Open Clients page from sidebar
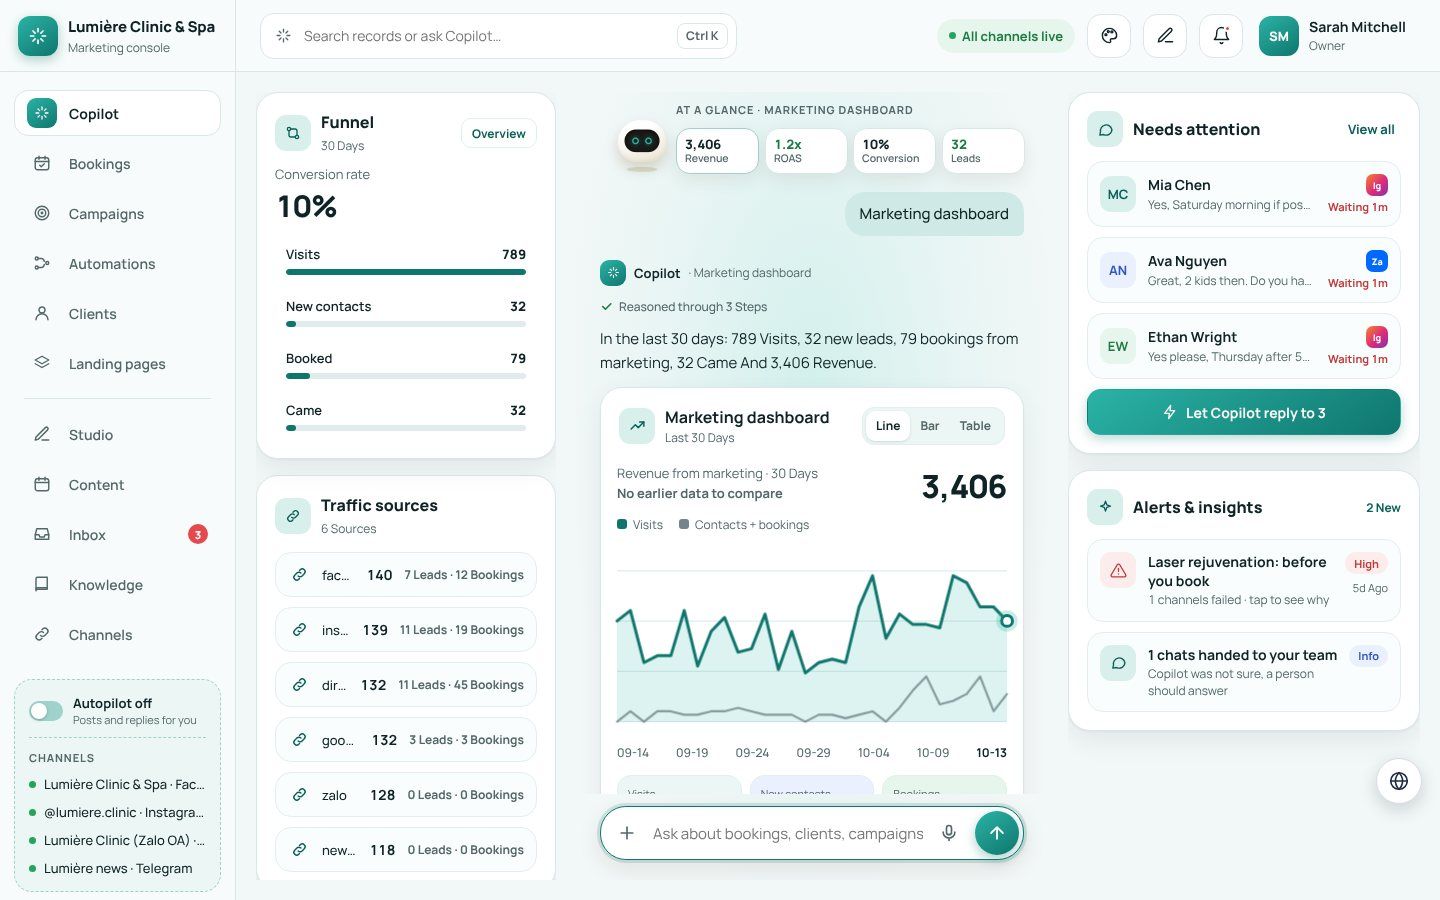Image resolution: width=1440 pixels, height=900 pixels. coord(117,314)
